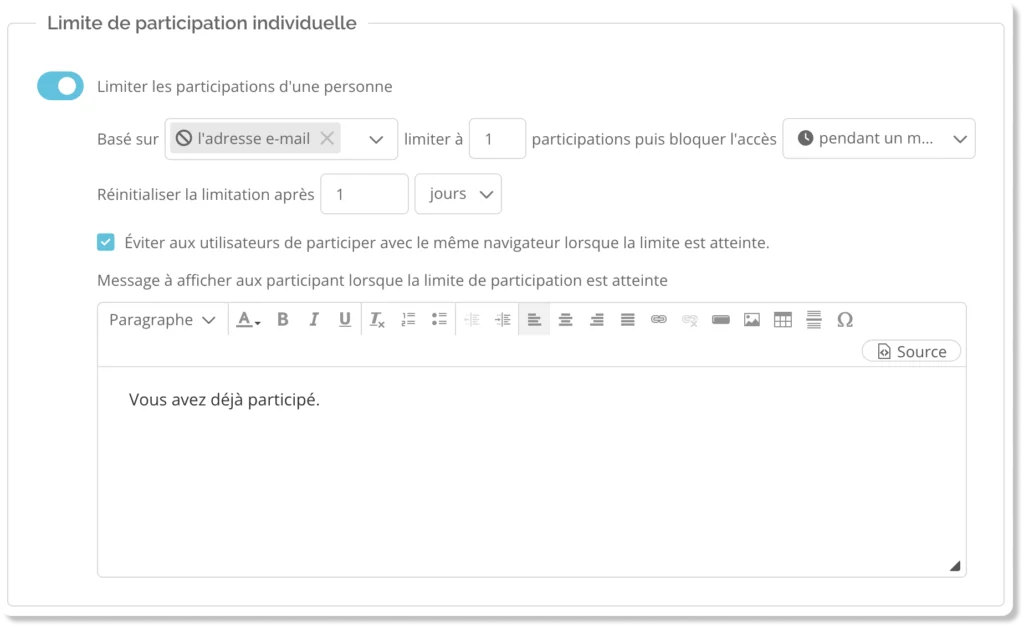The width and height of the screenshot is (1024, 627).
Task: Open the special characters Omega icon
Action: point(845,320)
